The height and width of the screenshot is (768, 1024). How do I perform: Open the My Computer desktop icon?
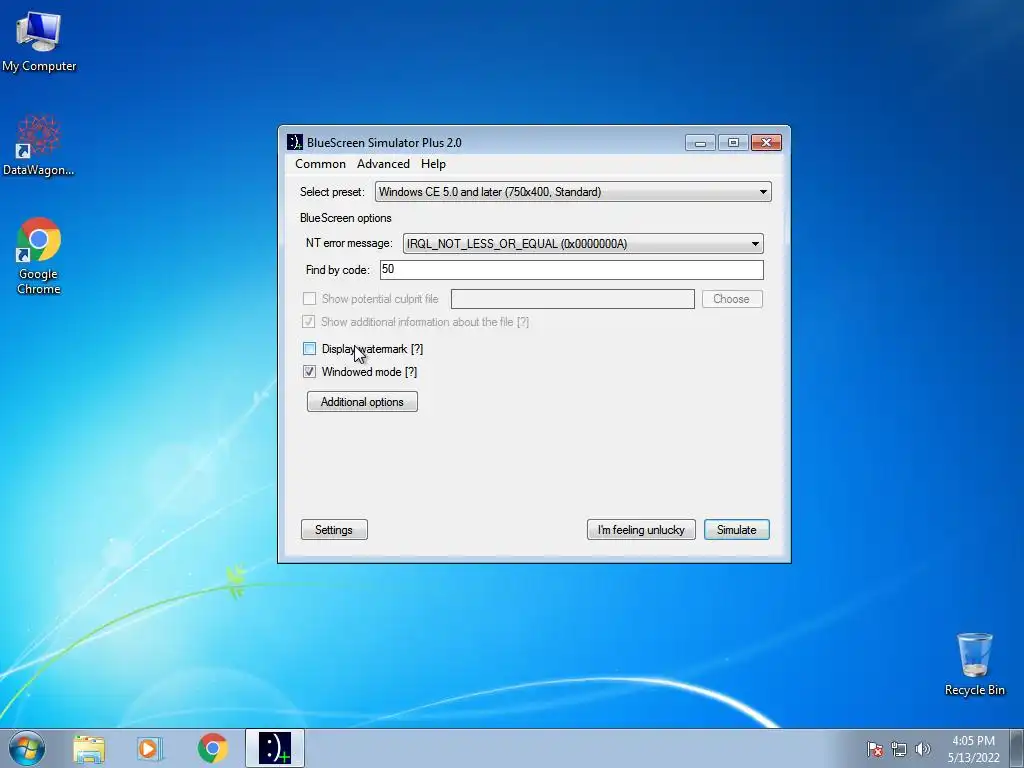click(x=39, y=40)
